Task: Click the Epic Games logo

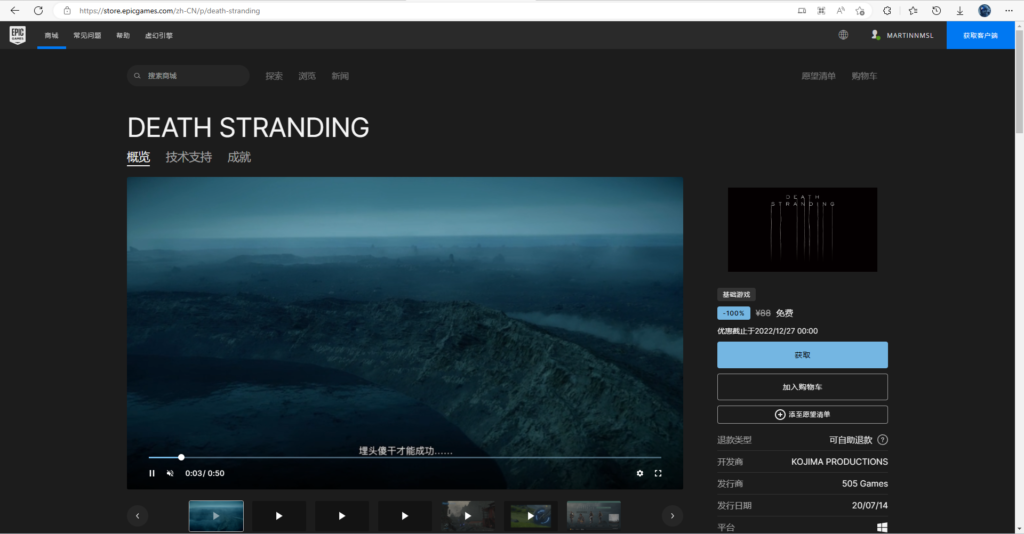Action: (x=18, y=35)
